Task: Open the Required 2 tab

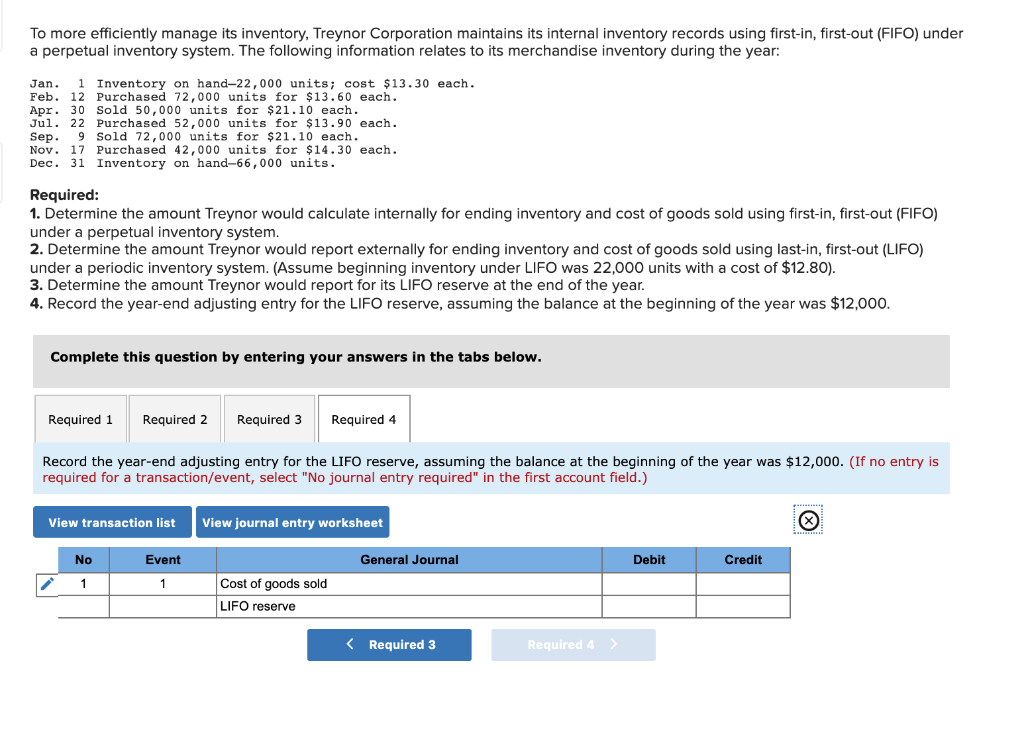Action: tap(174, 419)
